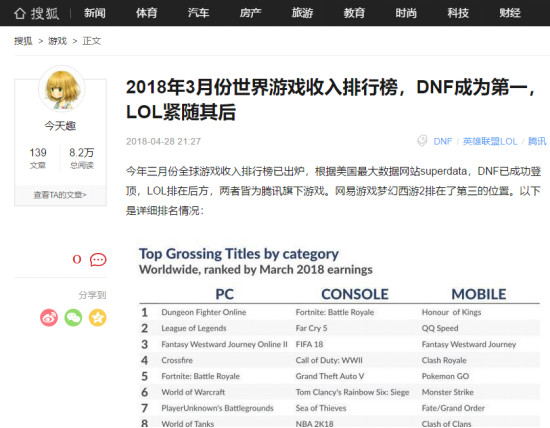The image size is (550, 428).
Task: Click QQ Speed entry
Action: (440, 328)
